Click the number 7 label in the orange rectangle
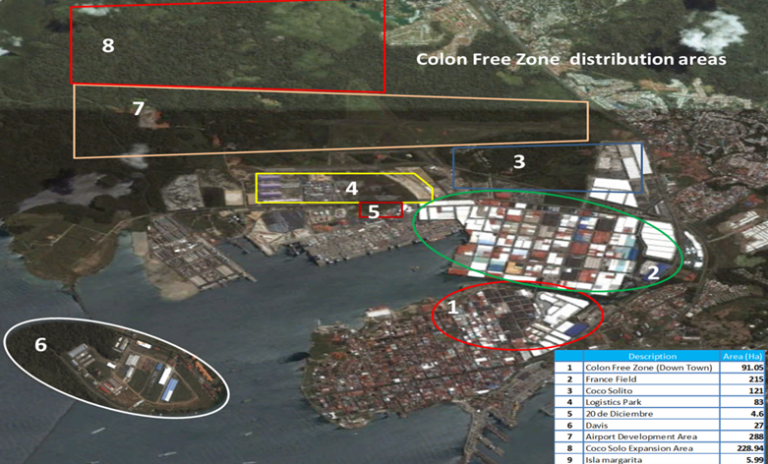Screen dimensions: 768x464 pyautogui.click(x=138, y=108)
